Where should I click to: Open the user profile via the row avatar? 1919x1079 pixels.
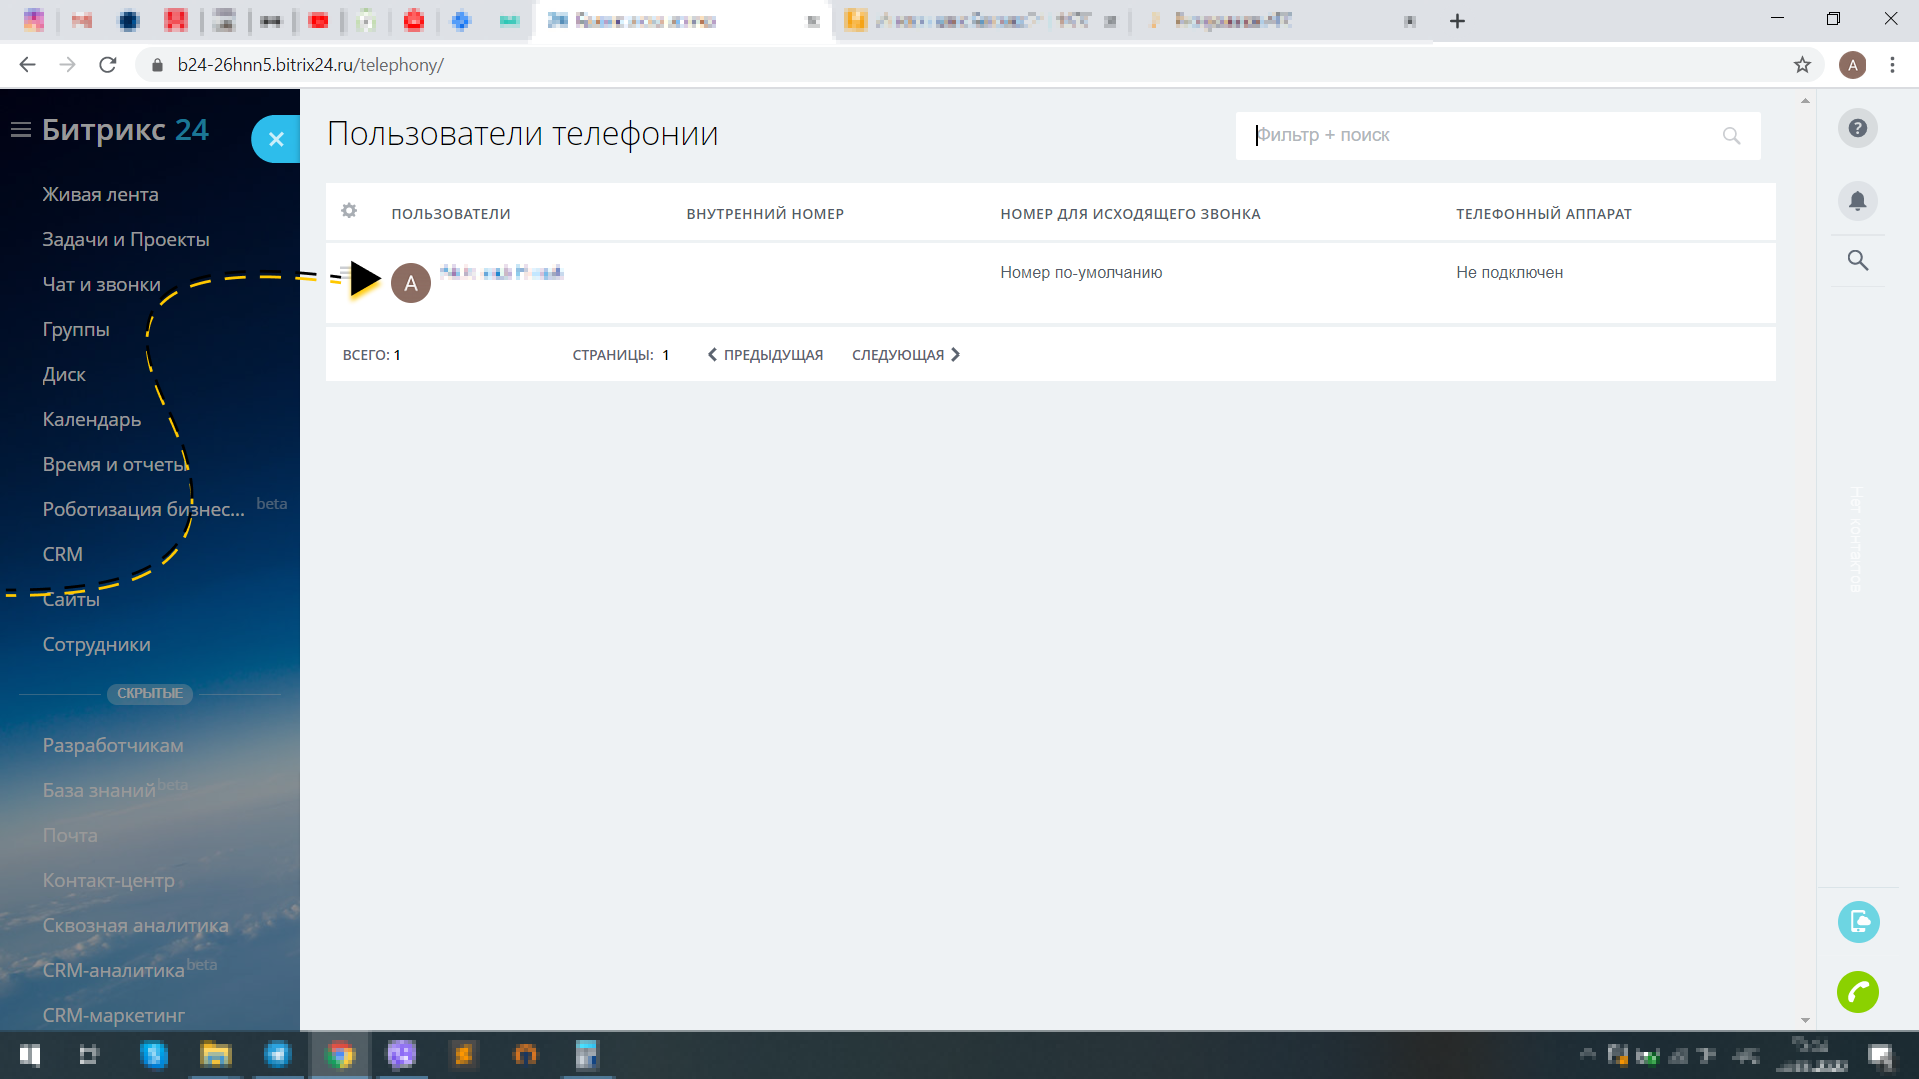(410, 282)
